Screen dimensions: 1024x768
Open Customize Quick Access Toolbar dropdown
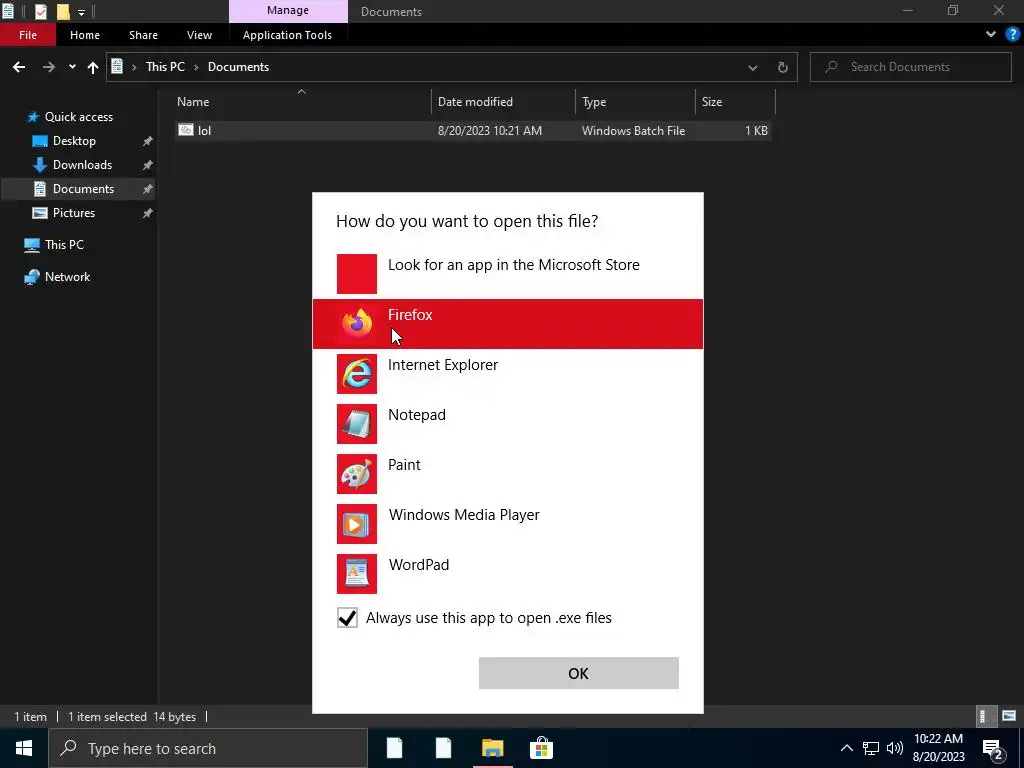pyautogui.click(x=82, y=12)
